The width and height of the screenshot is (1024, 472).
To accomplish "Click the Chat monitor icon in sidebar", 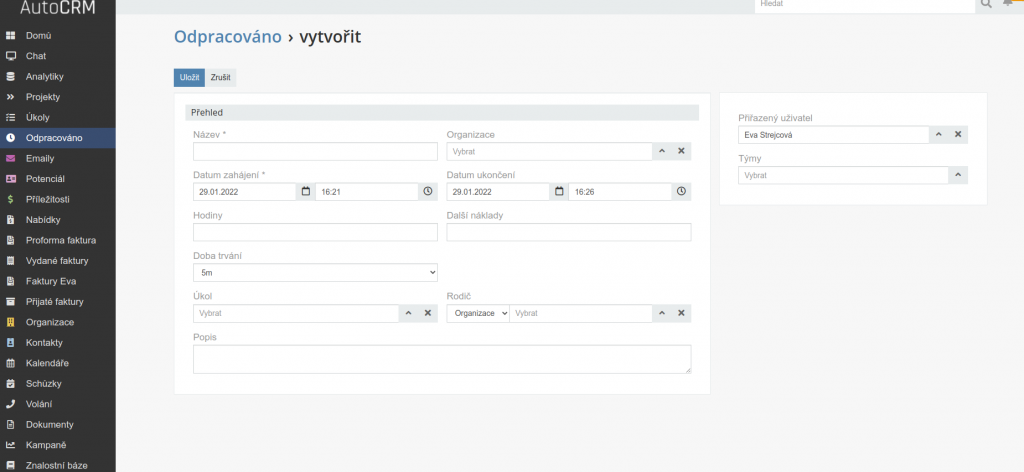I will pyautogui.click(x=10, y=56).
